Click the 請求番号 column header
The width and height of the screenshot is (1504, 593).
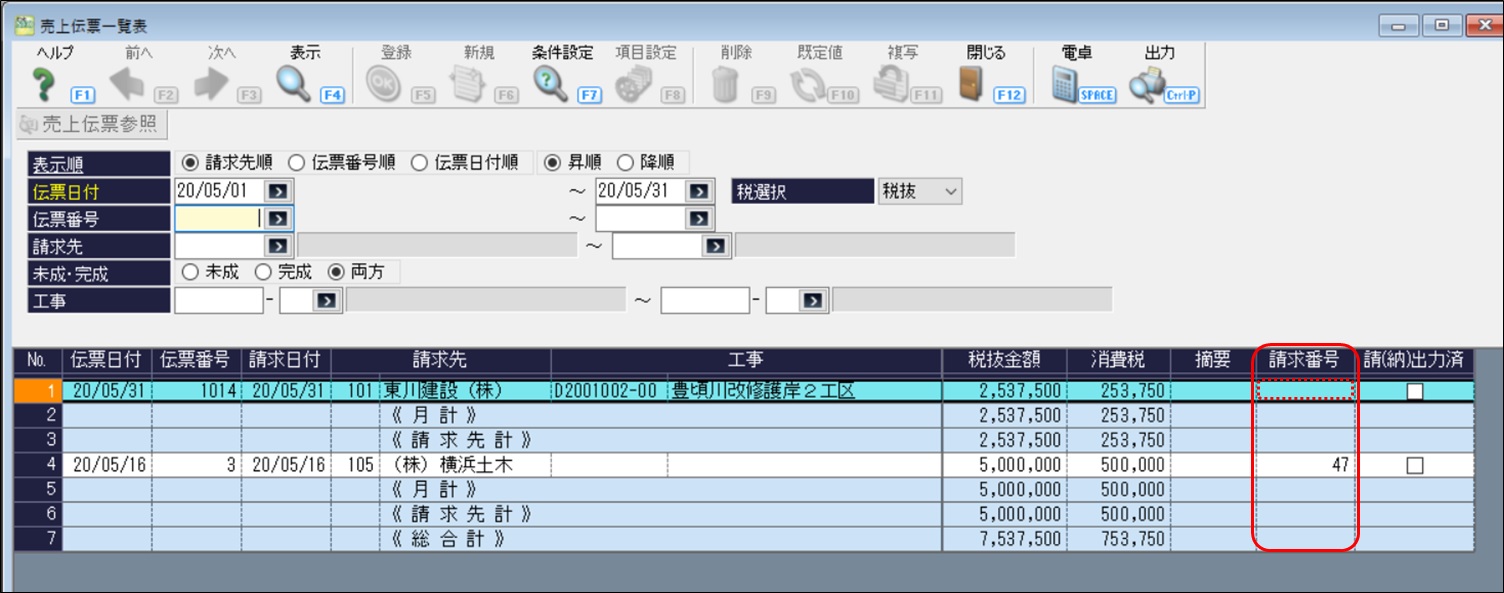pyautogui.click(x=1305, y=360)
